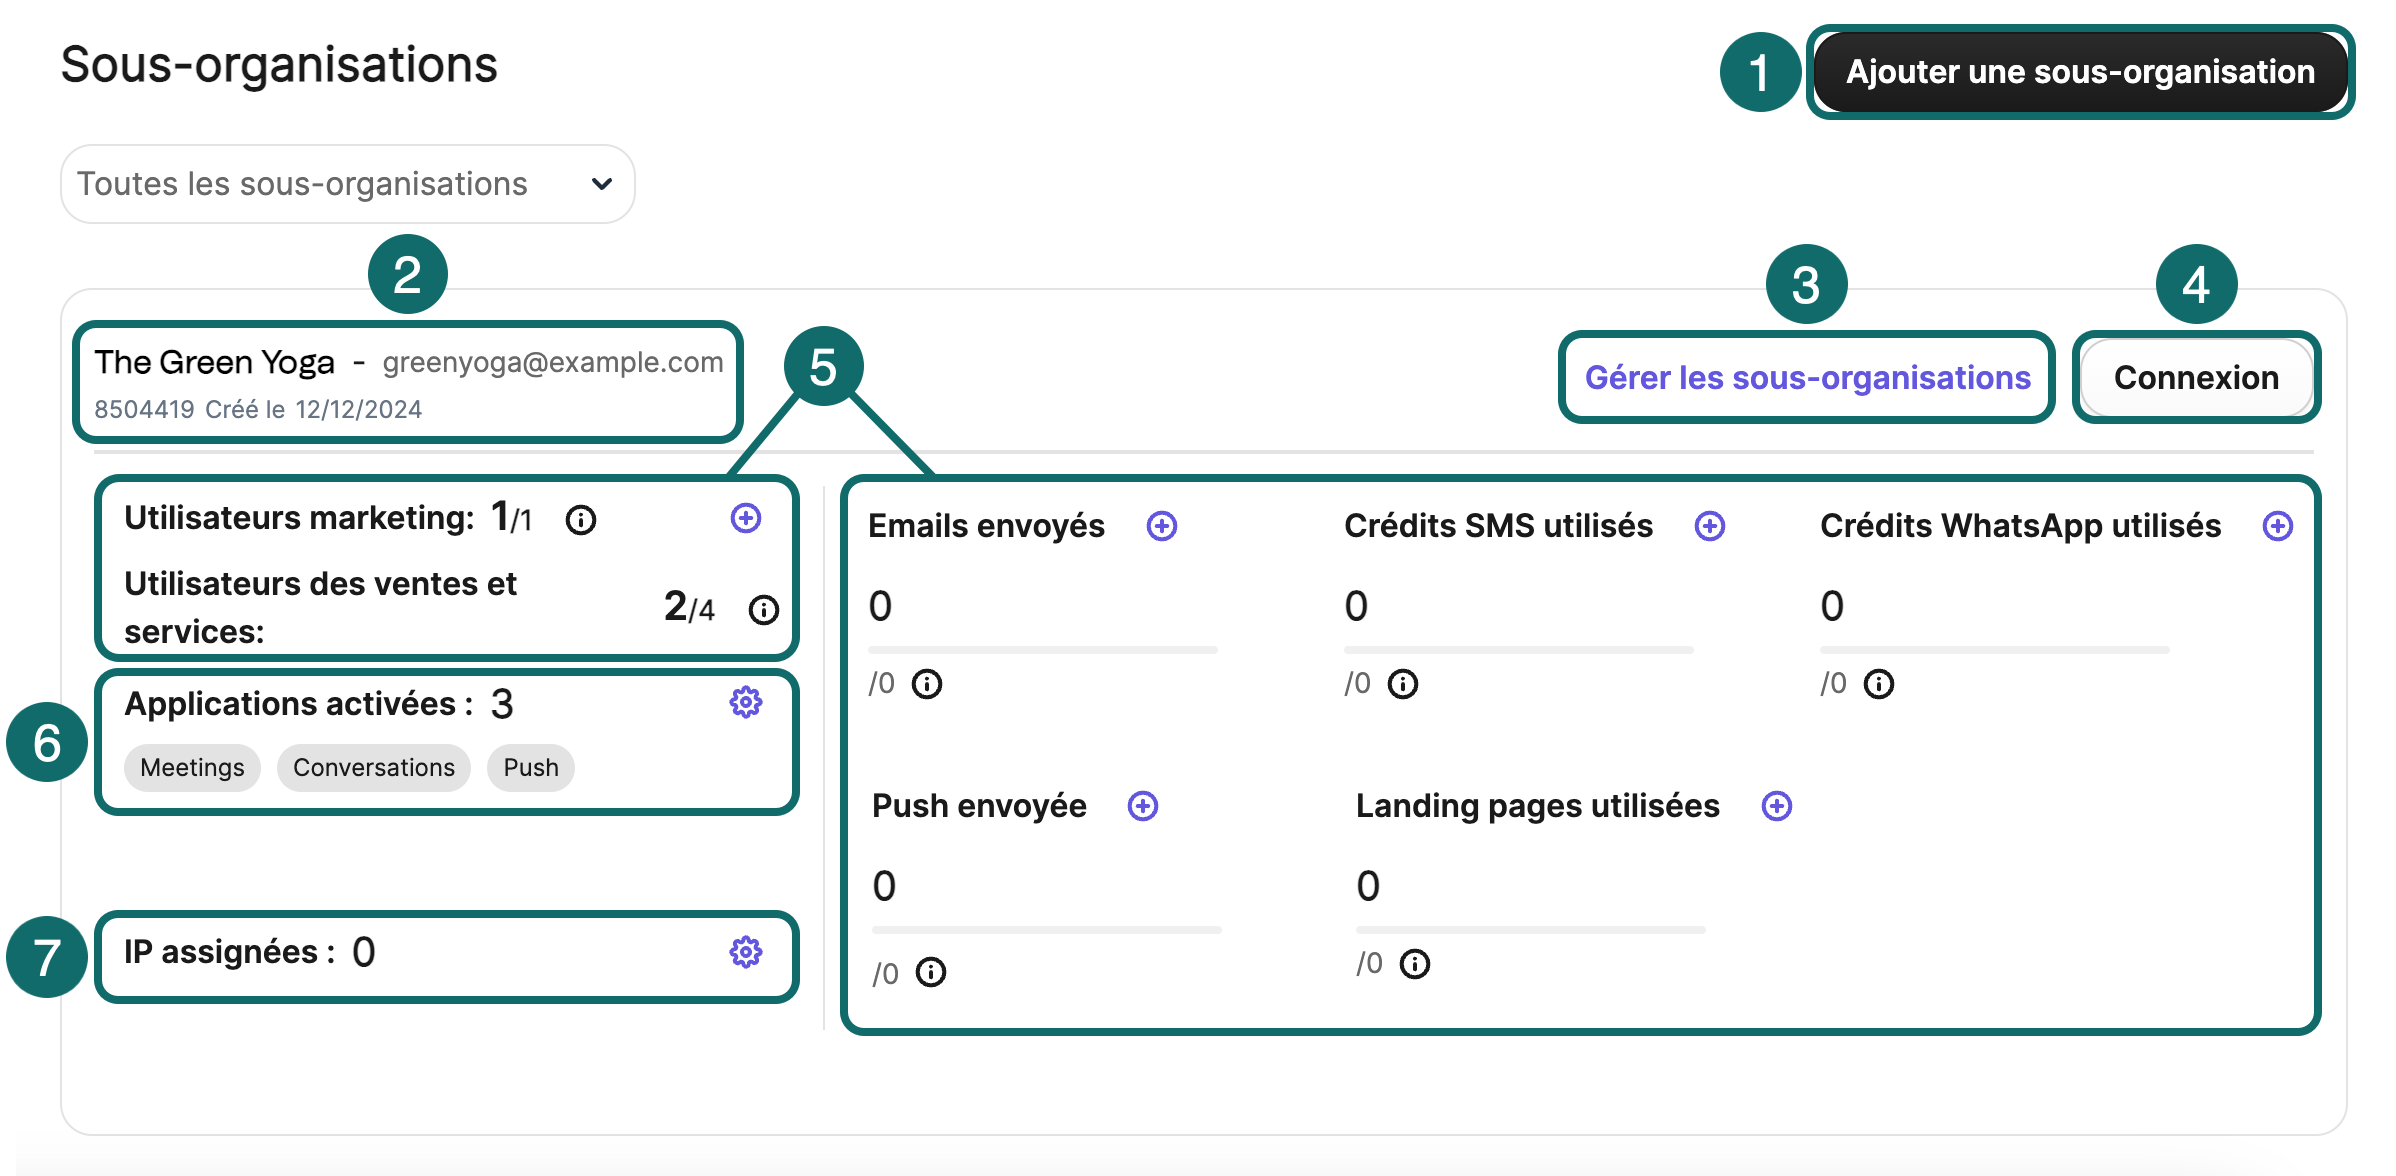Show info icon under Crédits WhatsApp utilisés
2396x1176 pixels.
(1879, 684)
